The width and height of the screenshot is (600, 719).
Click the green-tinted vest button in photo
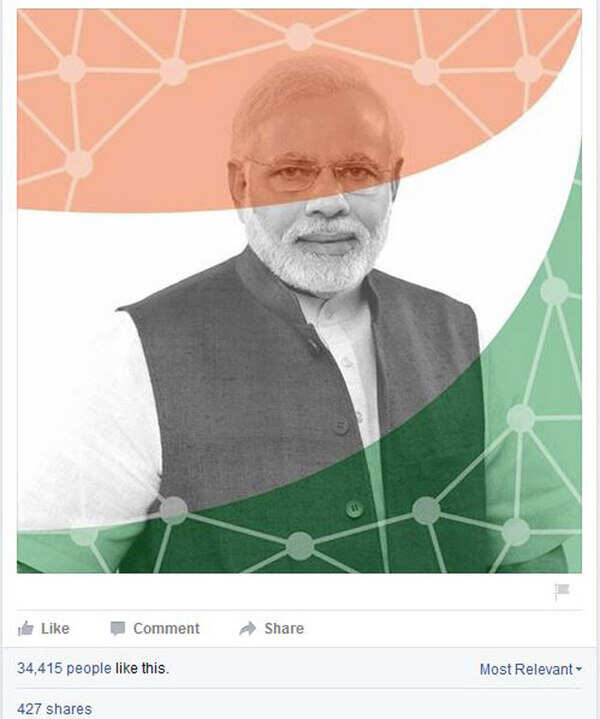click(354, 509)
